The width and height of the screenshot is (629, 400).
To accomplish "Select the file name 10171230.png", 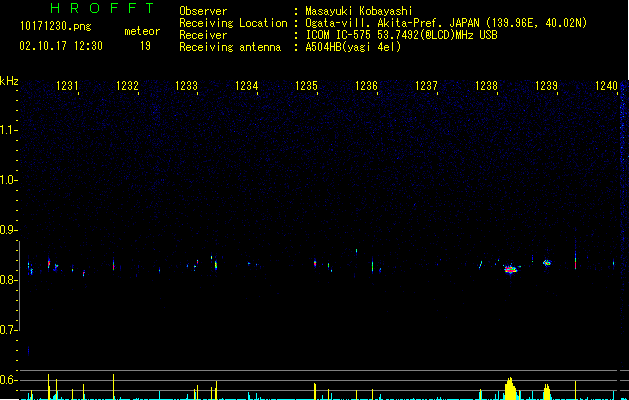I will coord(56,27).
